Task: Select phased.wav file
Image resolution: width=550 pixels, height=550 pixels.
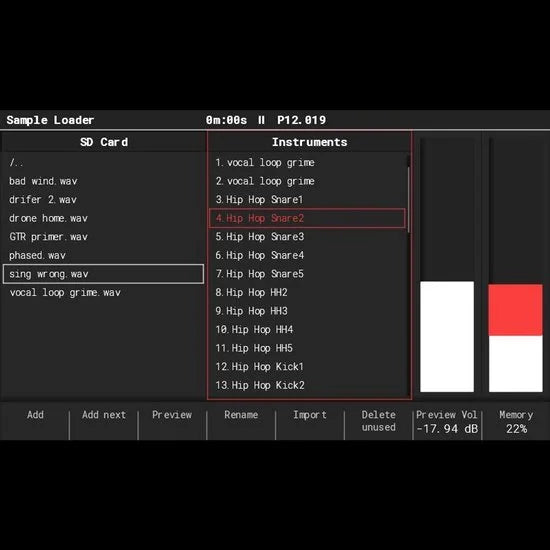Action: point(103,256)
